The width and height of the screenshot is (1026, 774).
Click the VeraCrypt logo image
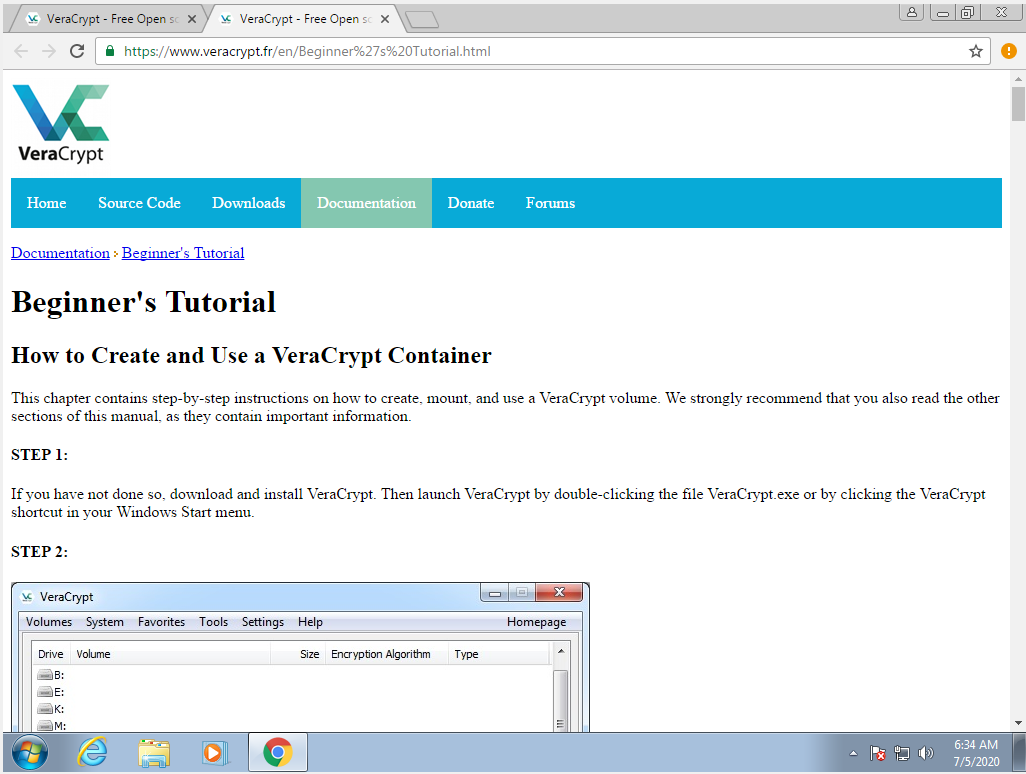[60, 123]
